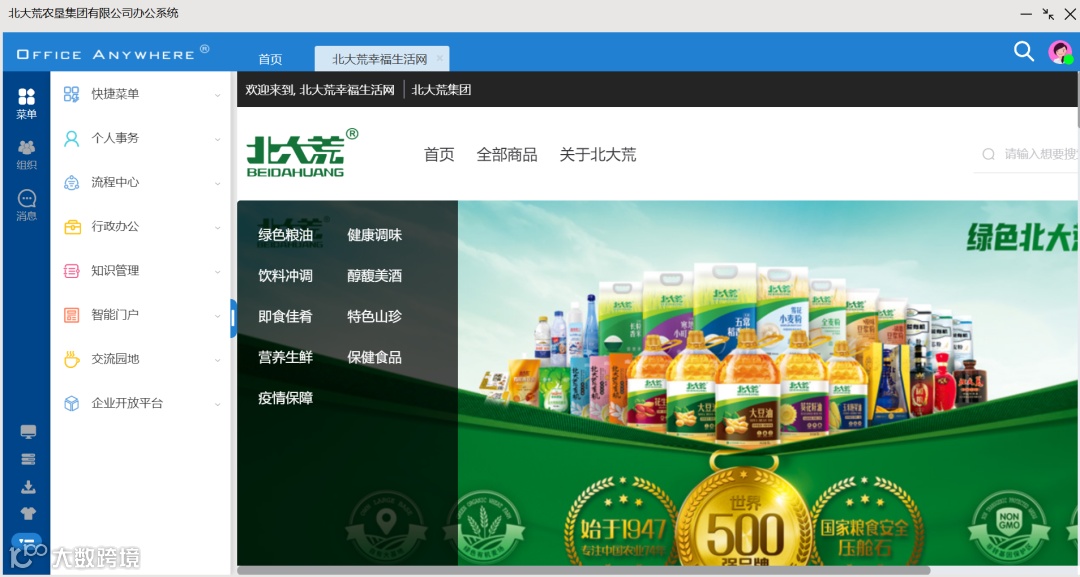Image resolution: width=1080 pixels, height=577 pixels.
Task: Open the 快捷菜单 menu label
Action: [x=115, y=94]
